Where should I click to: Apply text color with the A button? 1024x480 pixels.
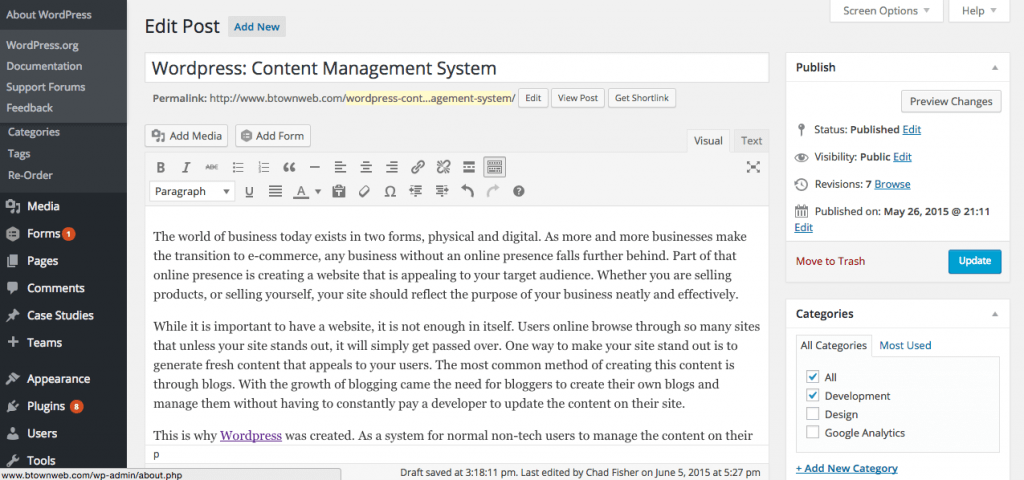(x=300, y=191)
